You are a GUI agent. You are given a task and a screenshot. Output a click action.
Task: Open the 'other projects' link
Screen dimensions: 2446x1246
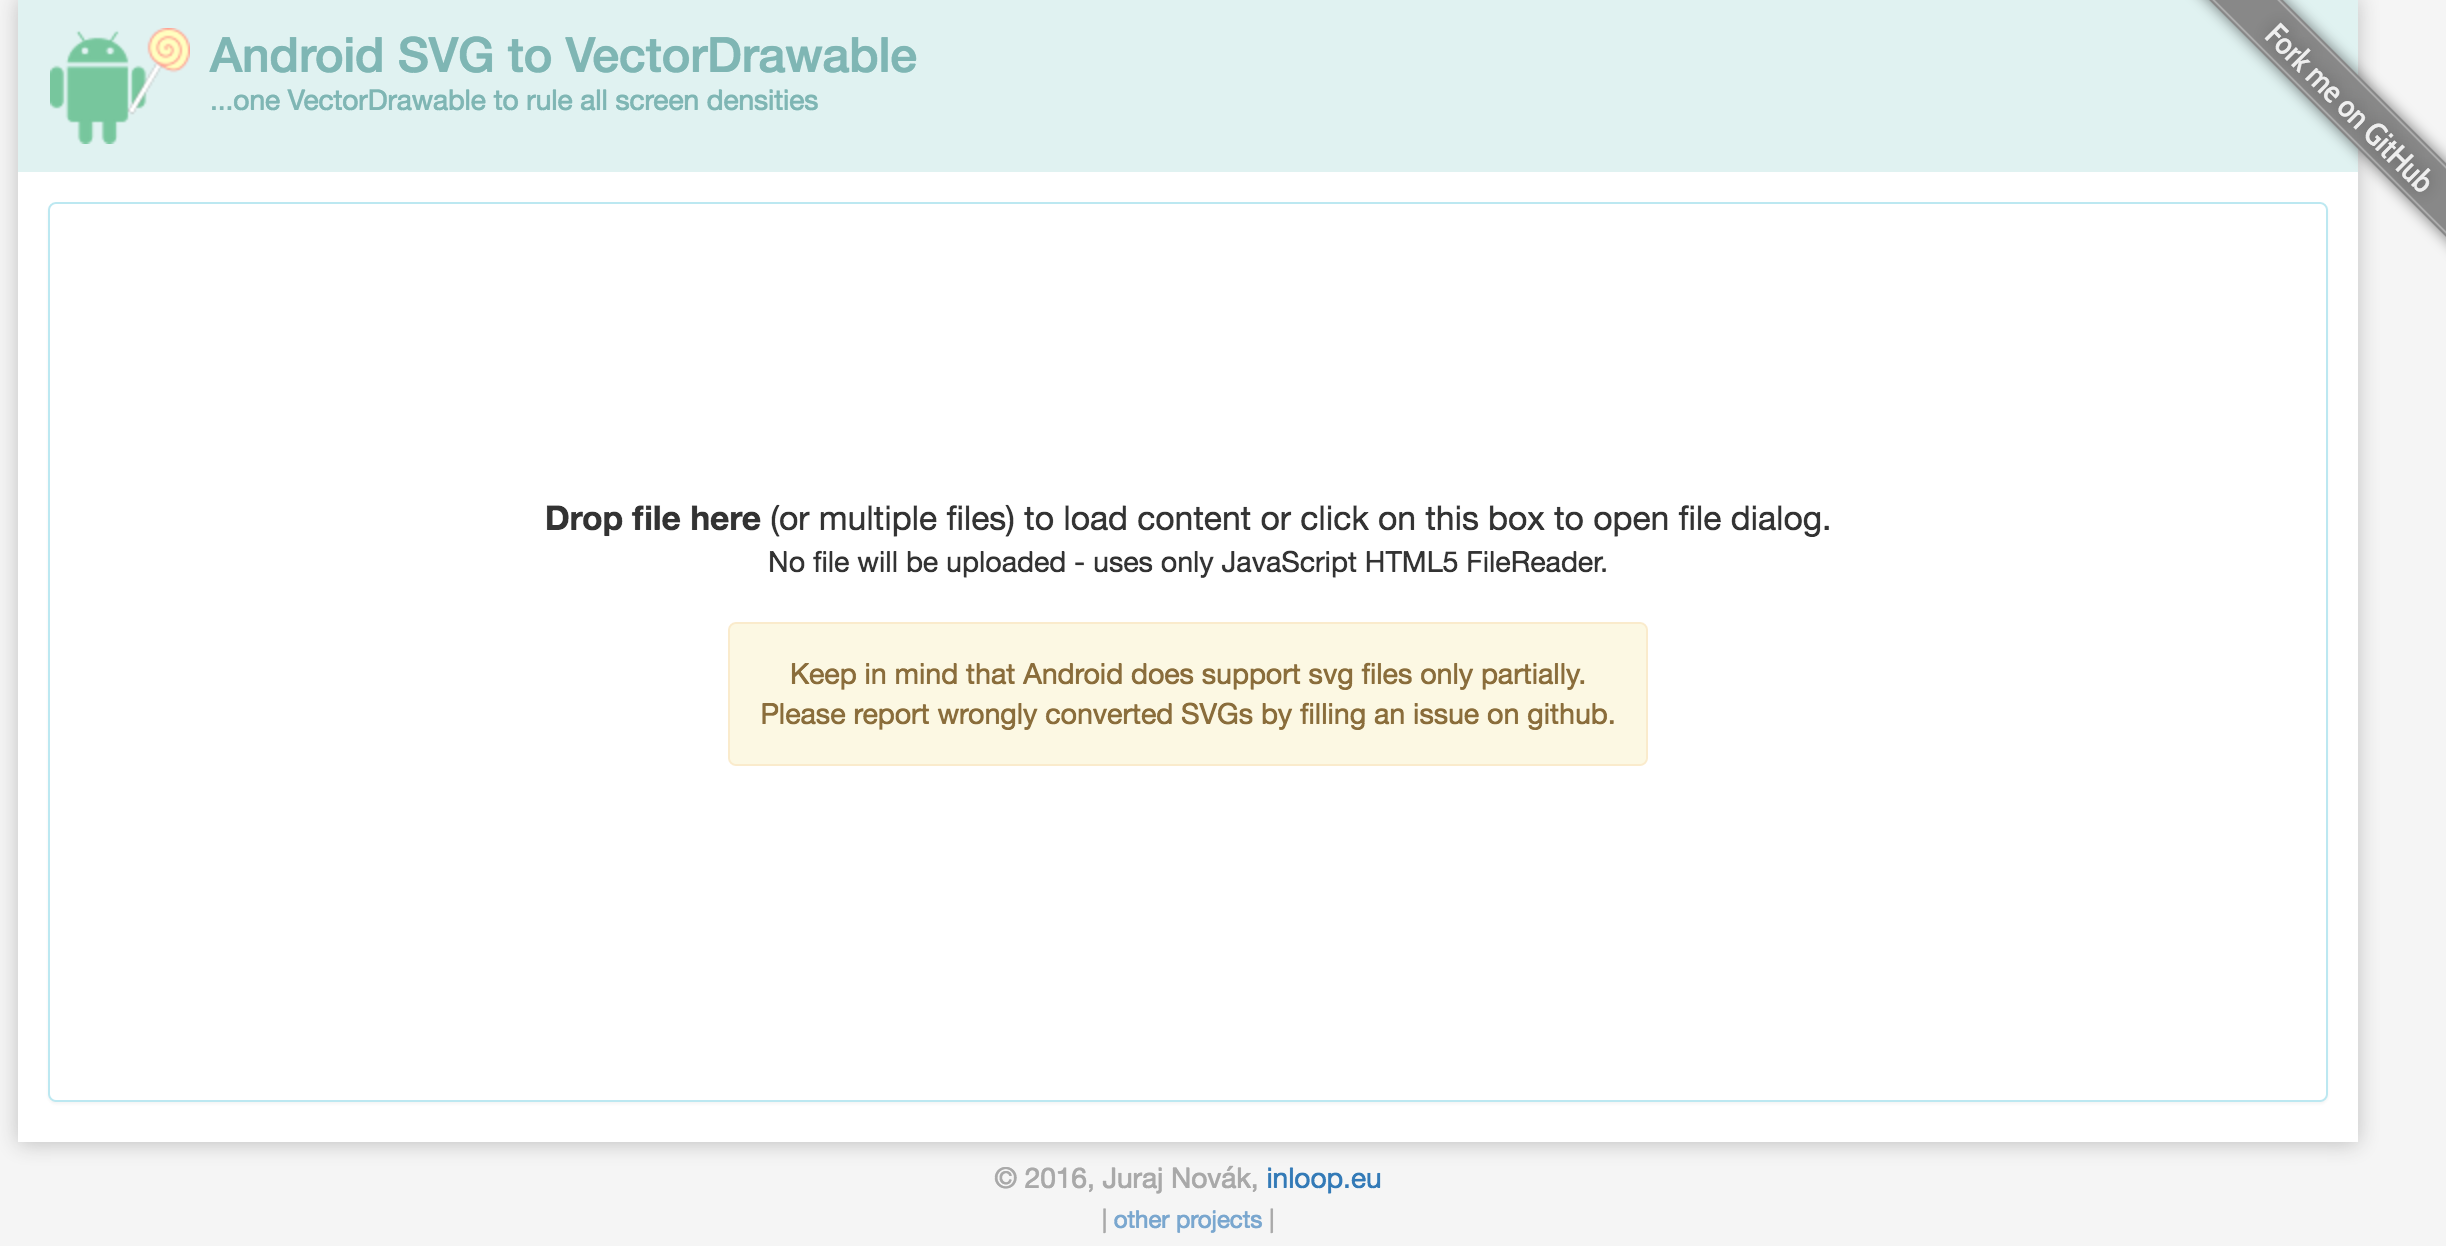click(x=1187, y=1220)
